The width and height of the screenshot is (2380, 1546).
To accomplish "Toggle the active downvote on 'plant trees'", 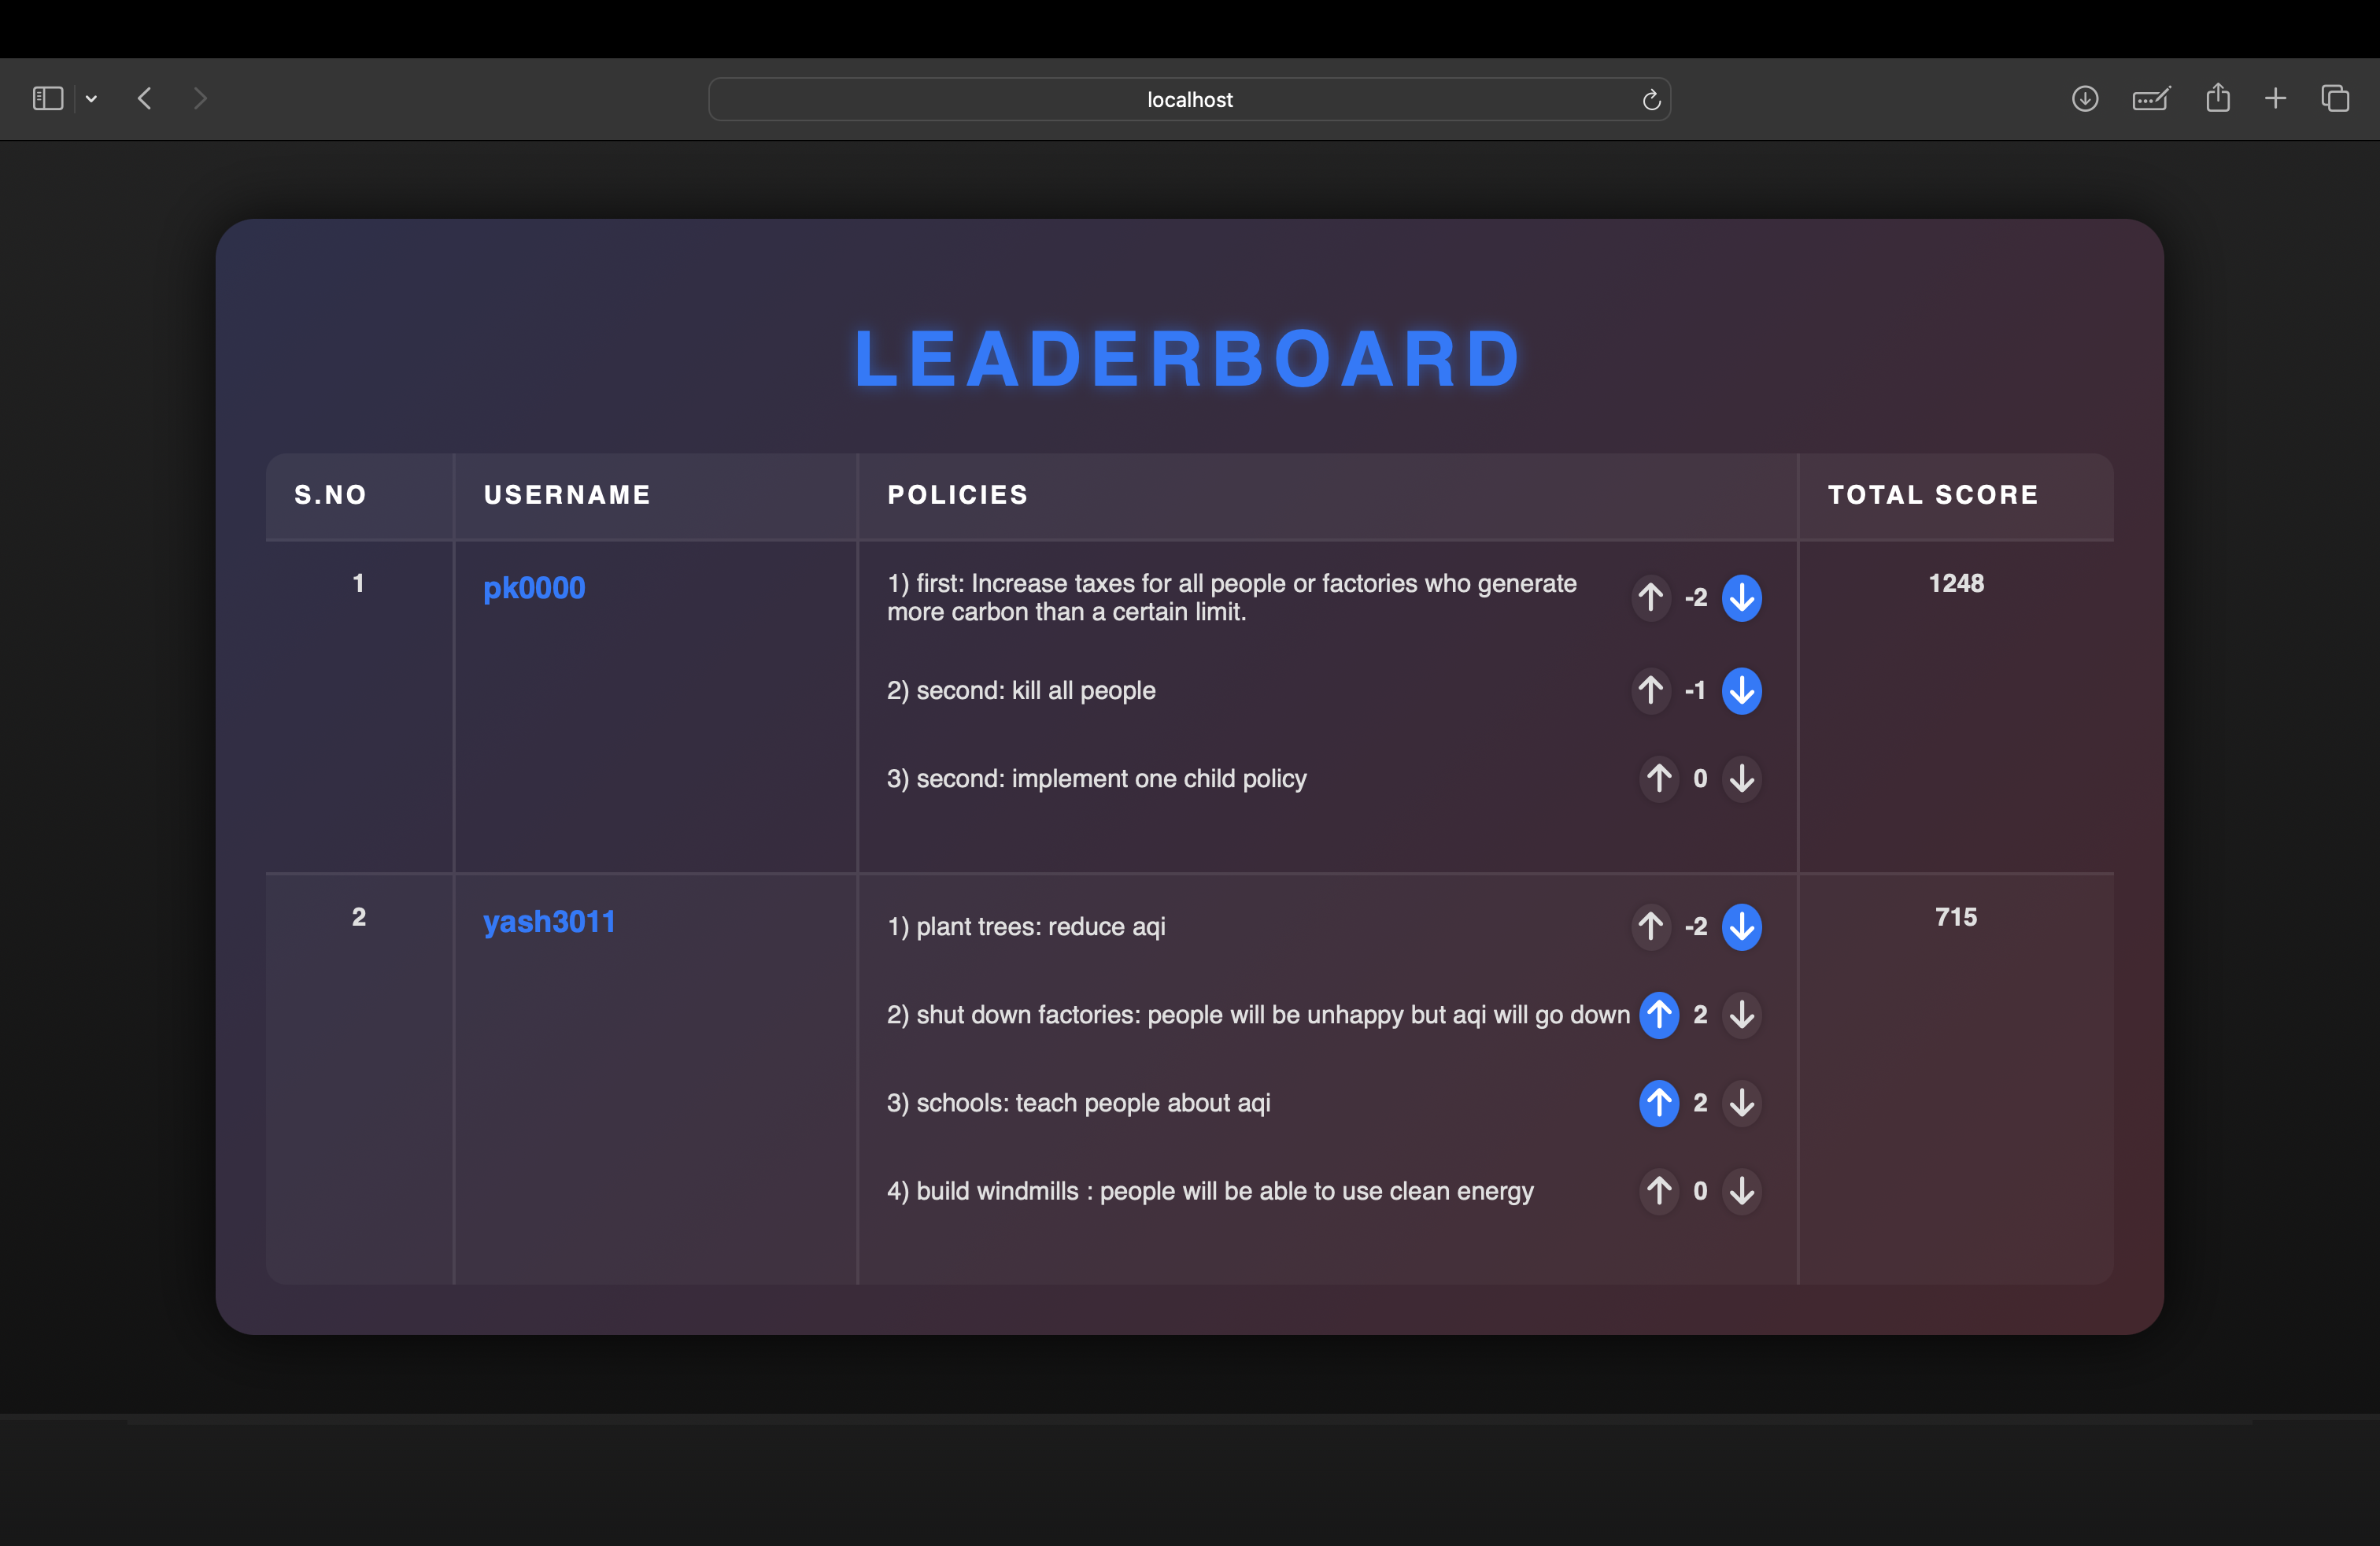I will (1741, 926).
